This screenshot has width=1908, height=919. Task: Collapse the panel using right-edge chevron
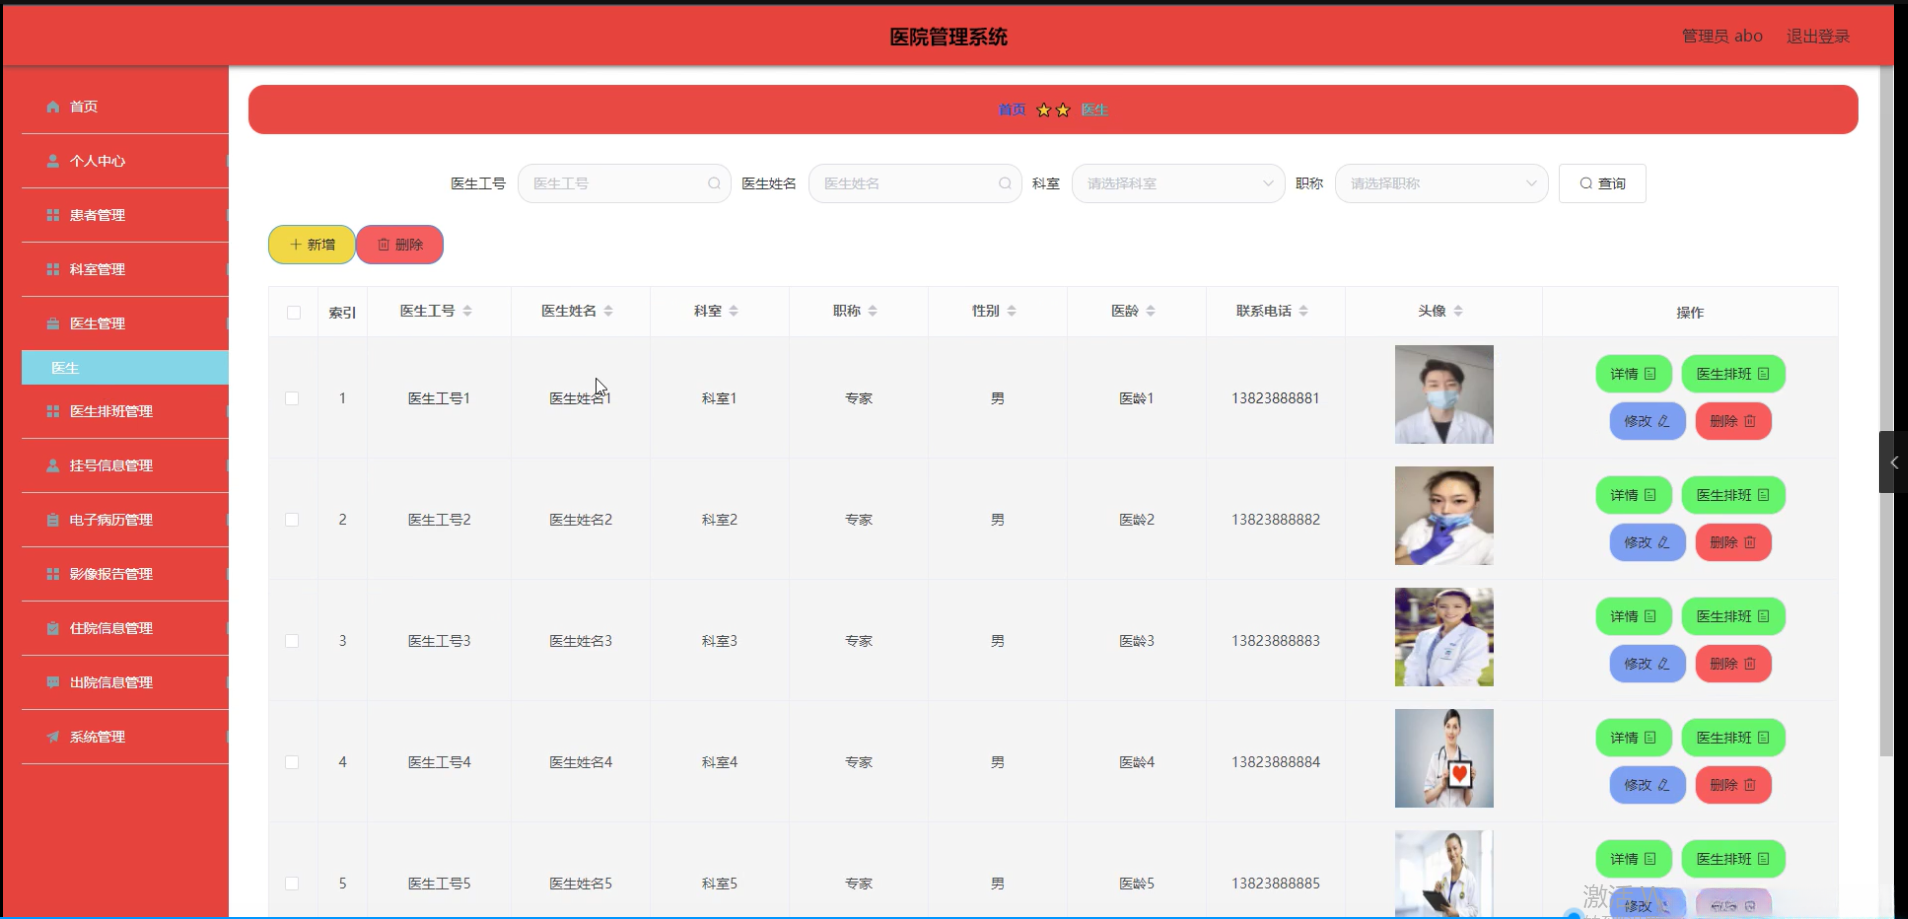pyautogui.click(x=1892, y=462)
